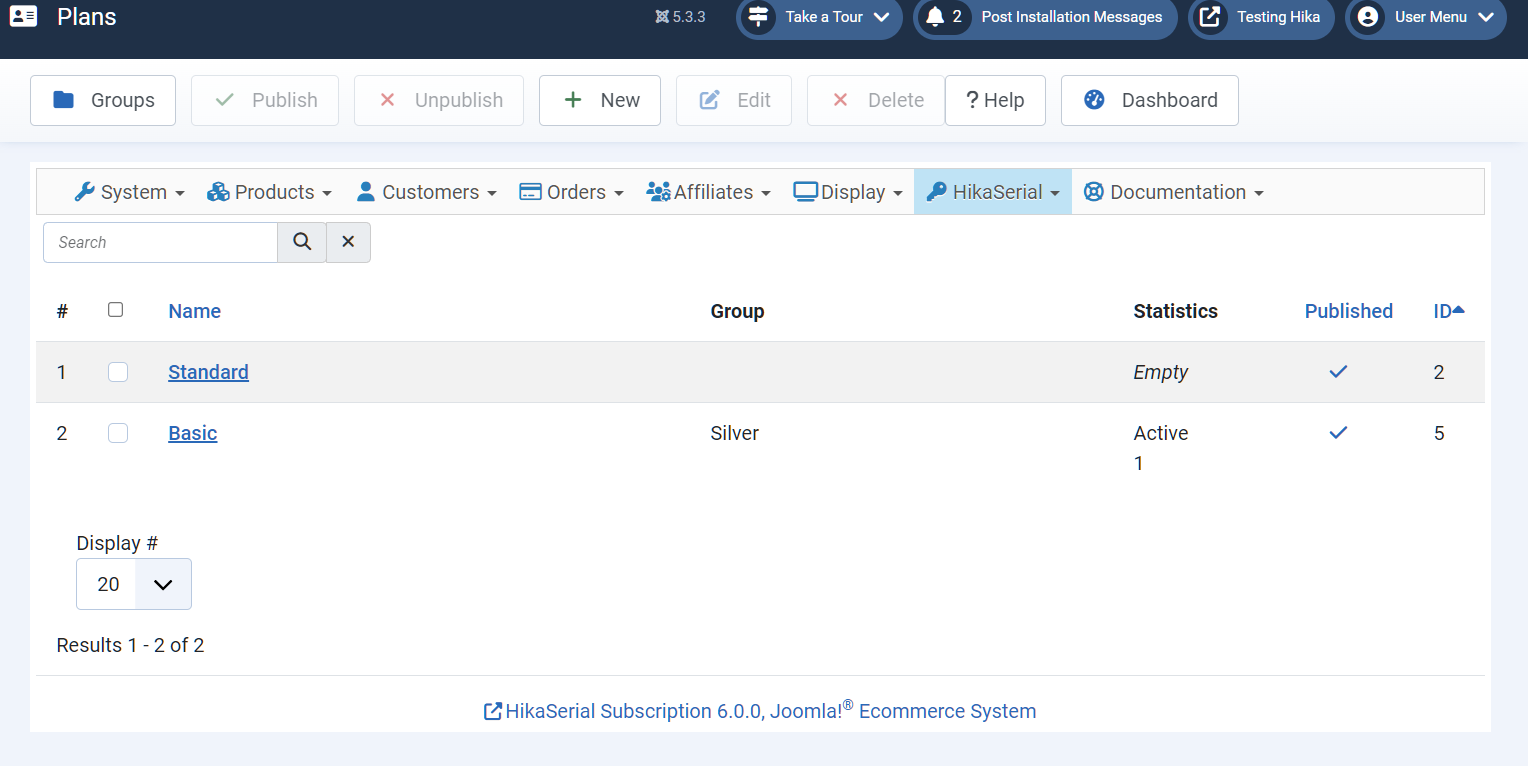The height and width of the screenshot is (766, 1528).
Task: Click the Joomla version logo icon
Action: tap(661, 17)
